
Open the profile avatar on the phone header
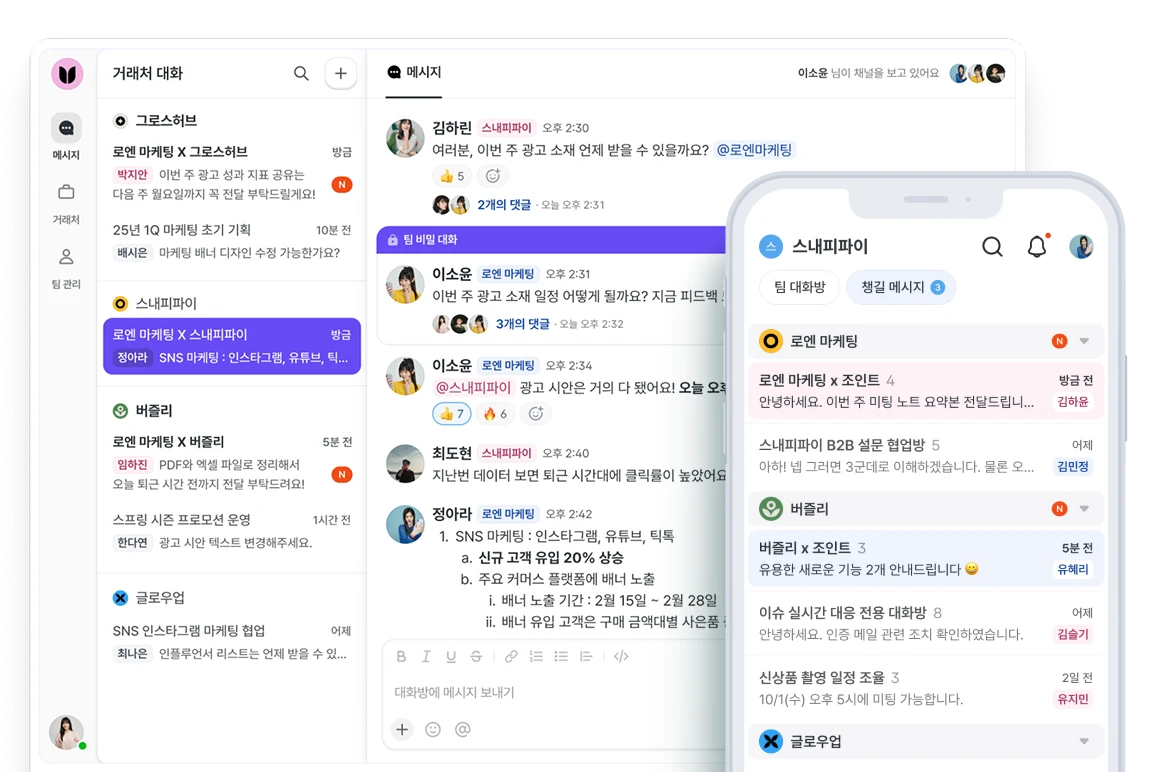coord(1081,246)
